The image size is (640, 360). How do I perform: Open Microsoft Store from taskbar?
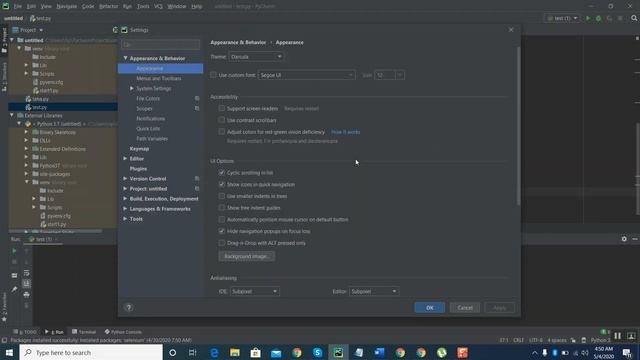[256, 353]
